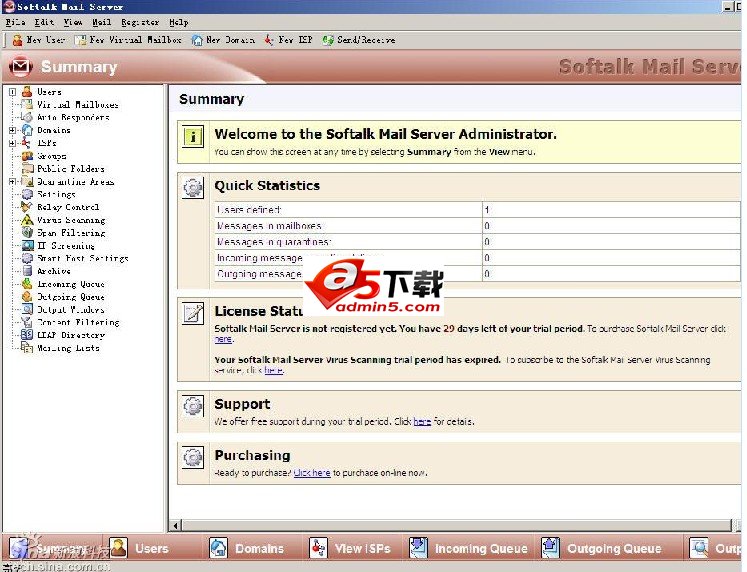The image size is (747, 572).
Task: Open the Mail menu
Action: (101, 22)
